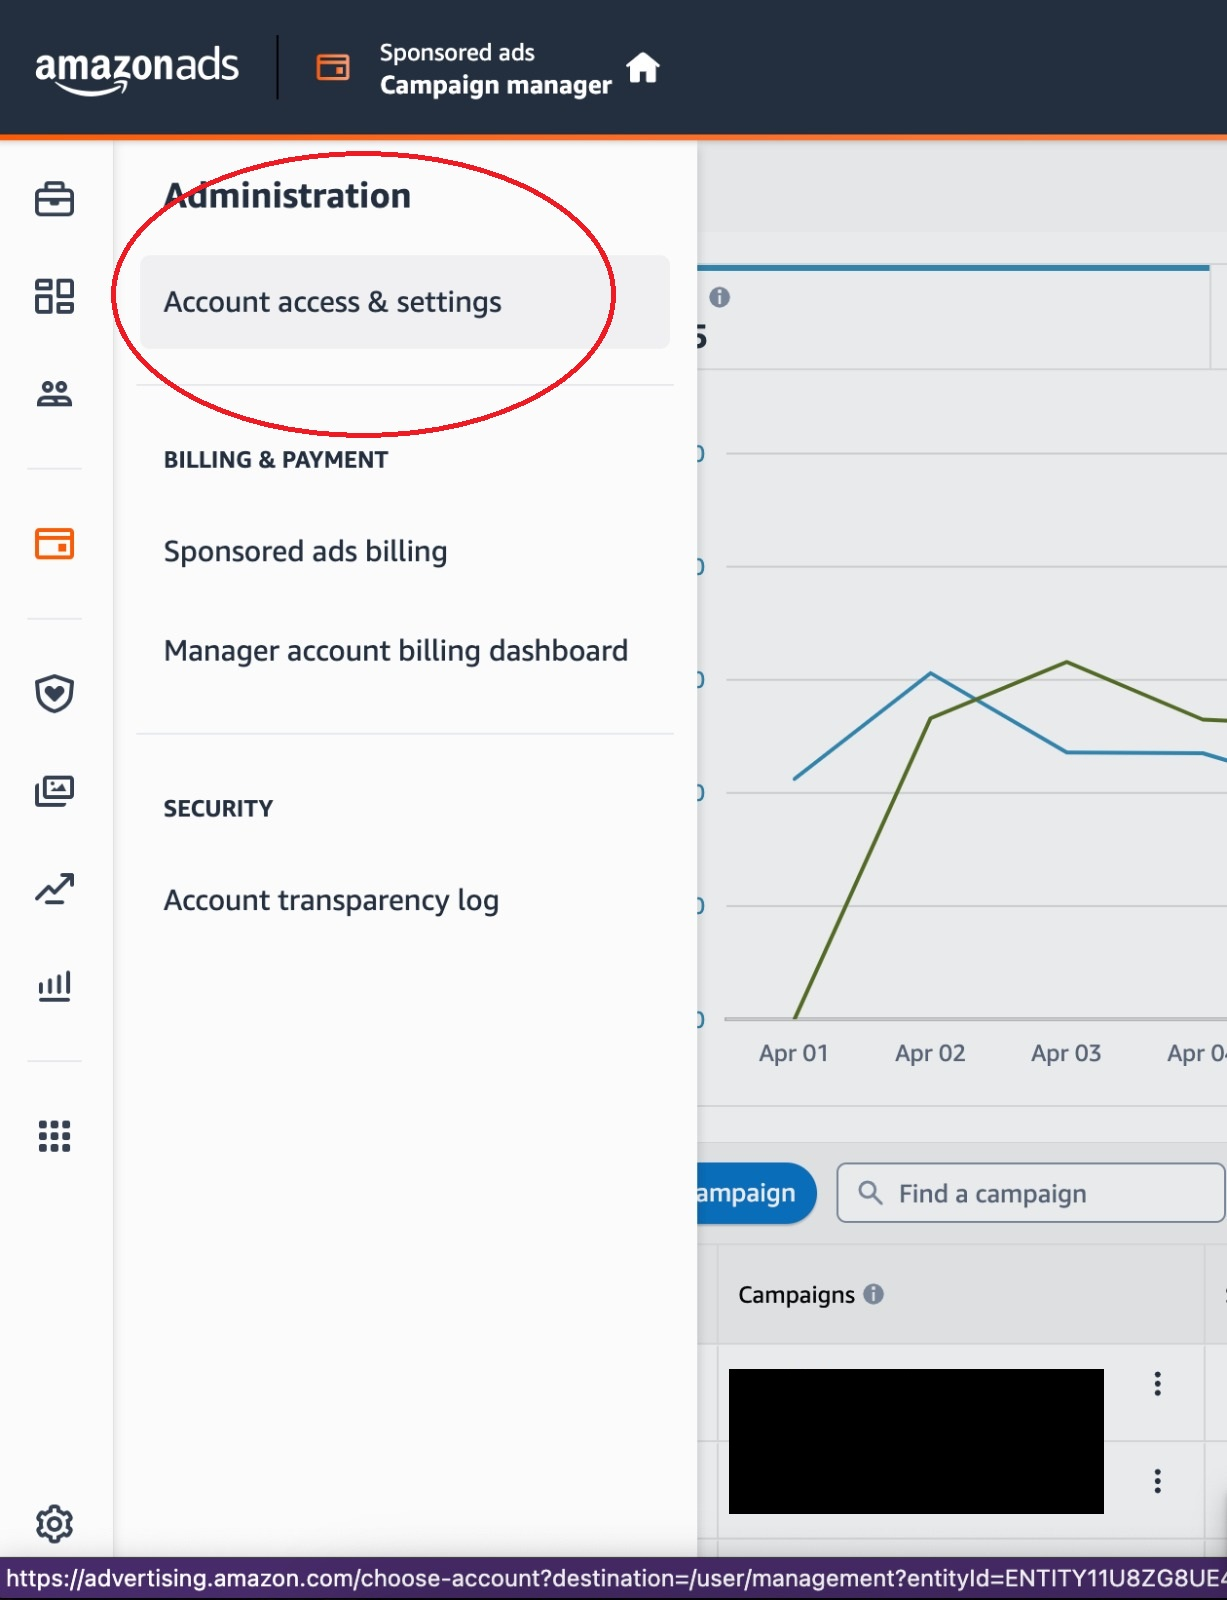Open Account transparency log
This screenshot has width=1227, height=1600.
coord(331,901)
